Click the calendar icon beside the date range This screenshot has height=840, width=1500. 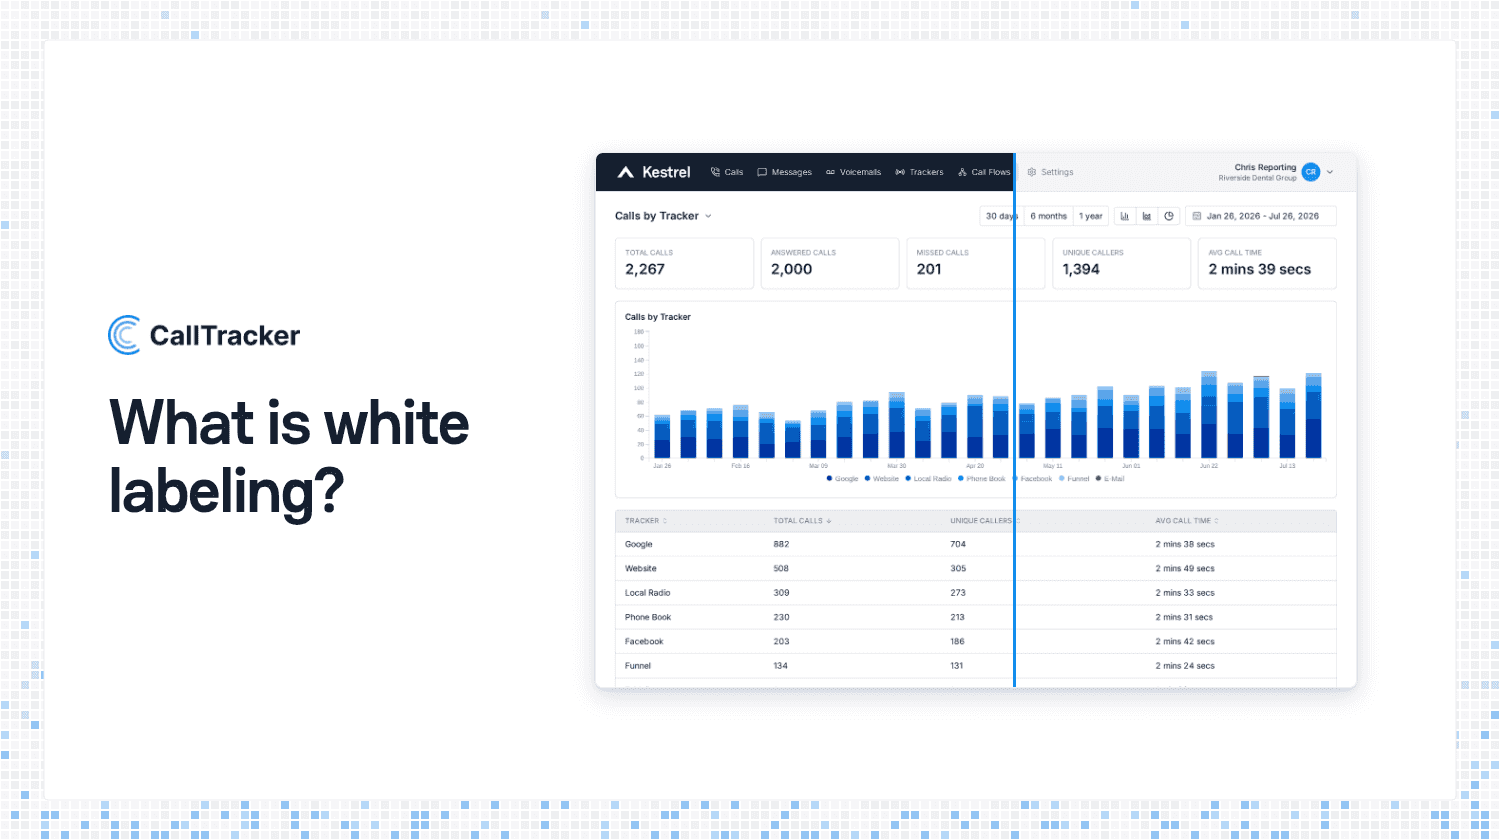pos(1197,216)
